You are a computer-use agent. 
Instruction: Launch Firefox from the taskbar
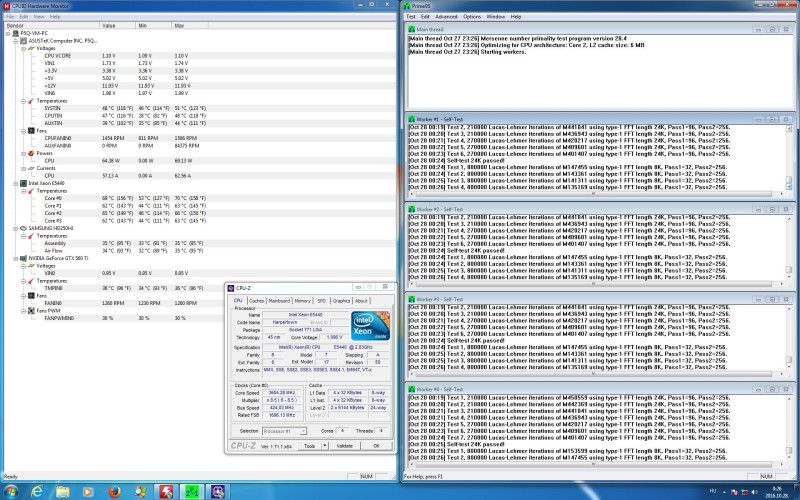click(x=114, y=491)
